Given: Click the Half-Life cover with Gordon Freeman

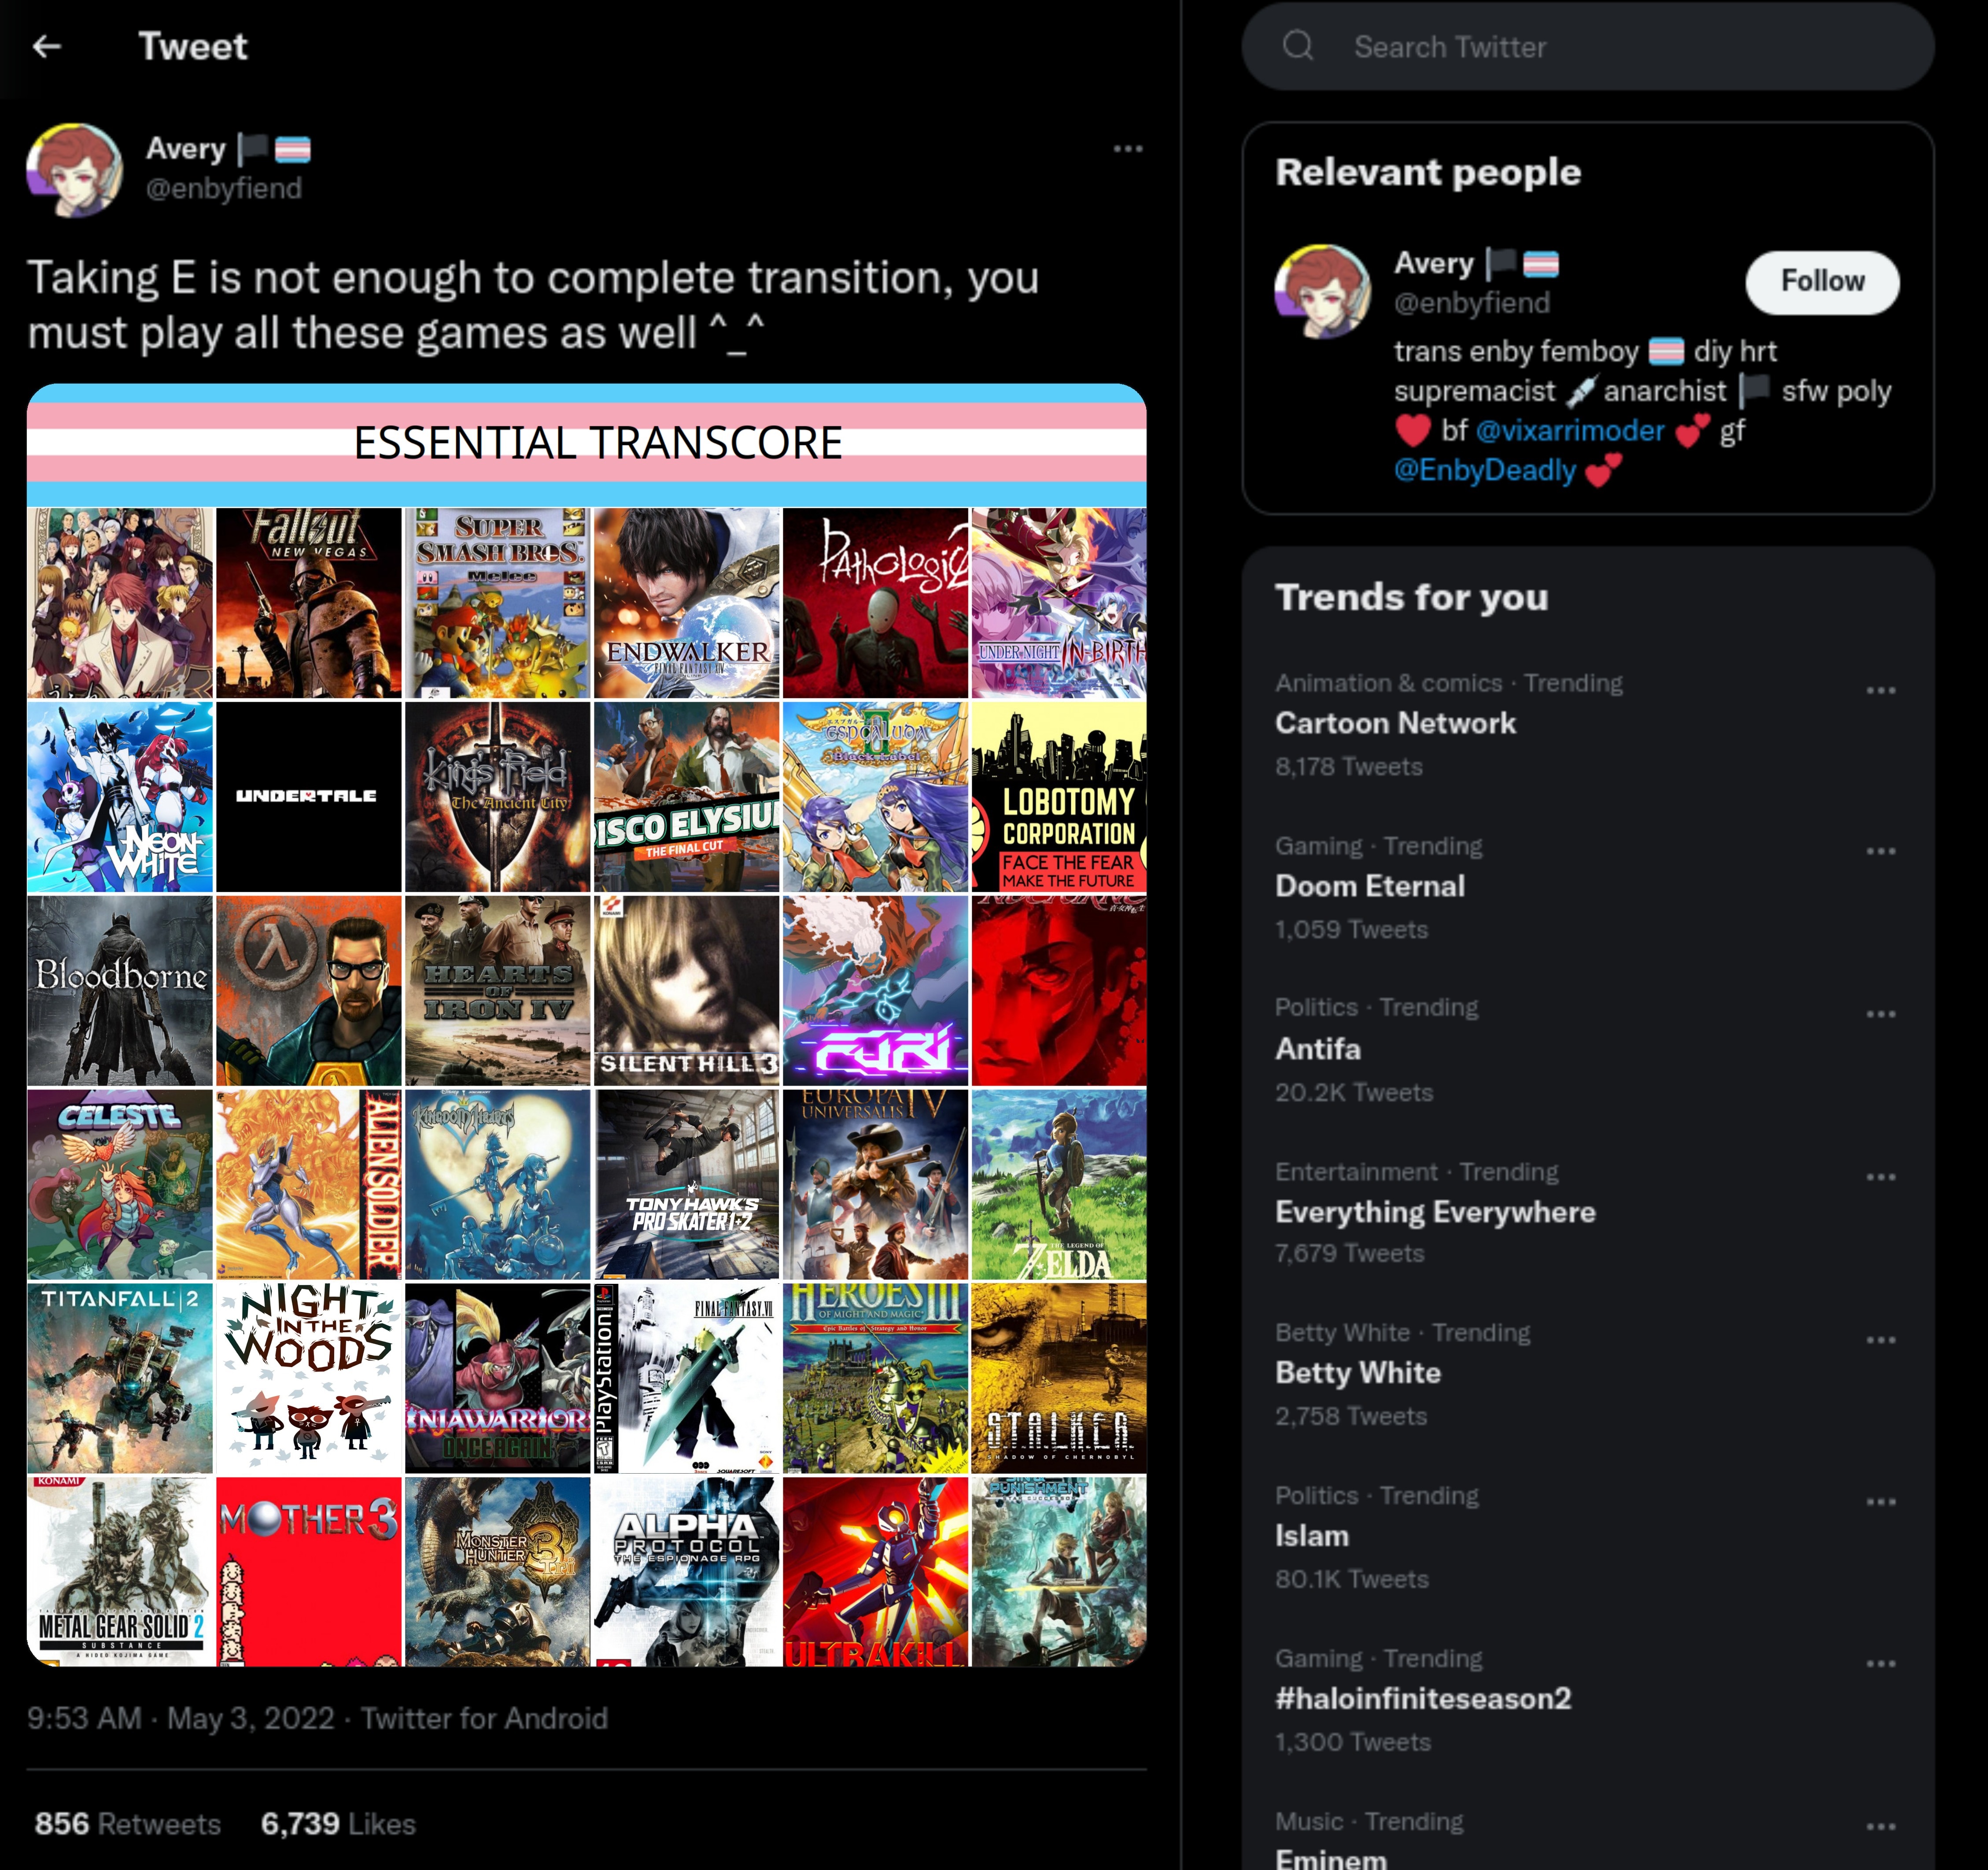Looking at the screenshot, I should point(308,990).
